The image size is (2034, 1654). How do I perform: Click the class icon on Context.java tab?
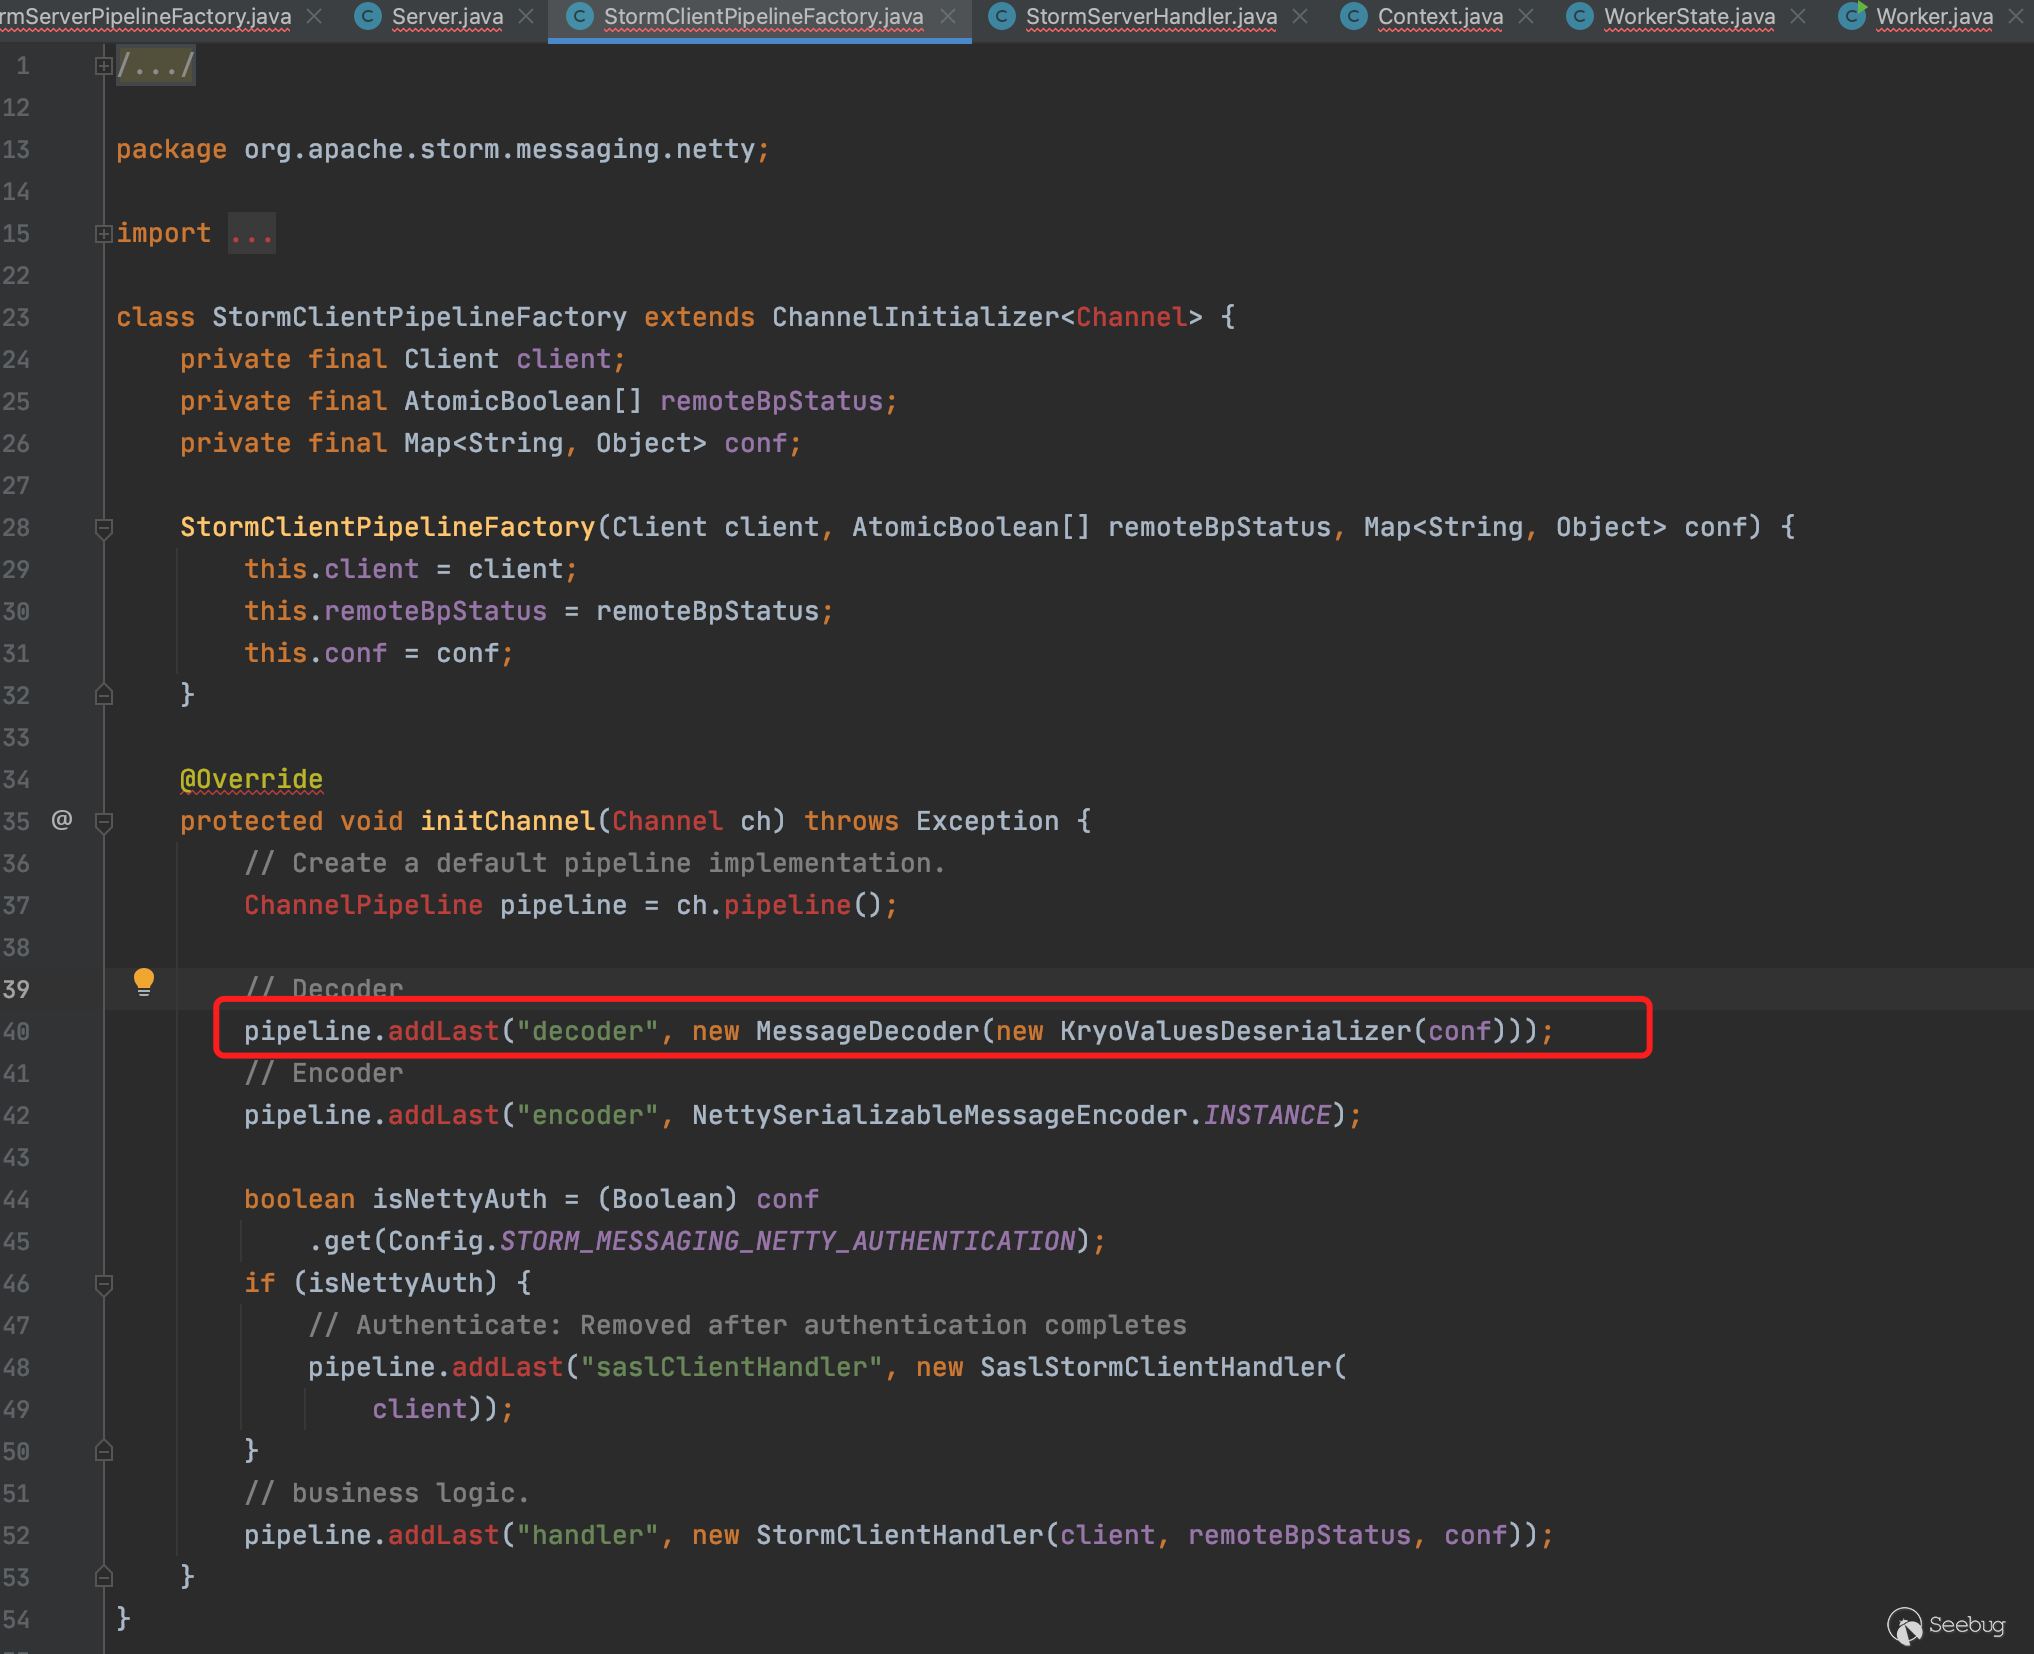coord(1354,16)
